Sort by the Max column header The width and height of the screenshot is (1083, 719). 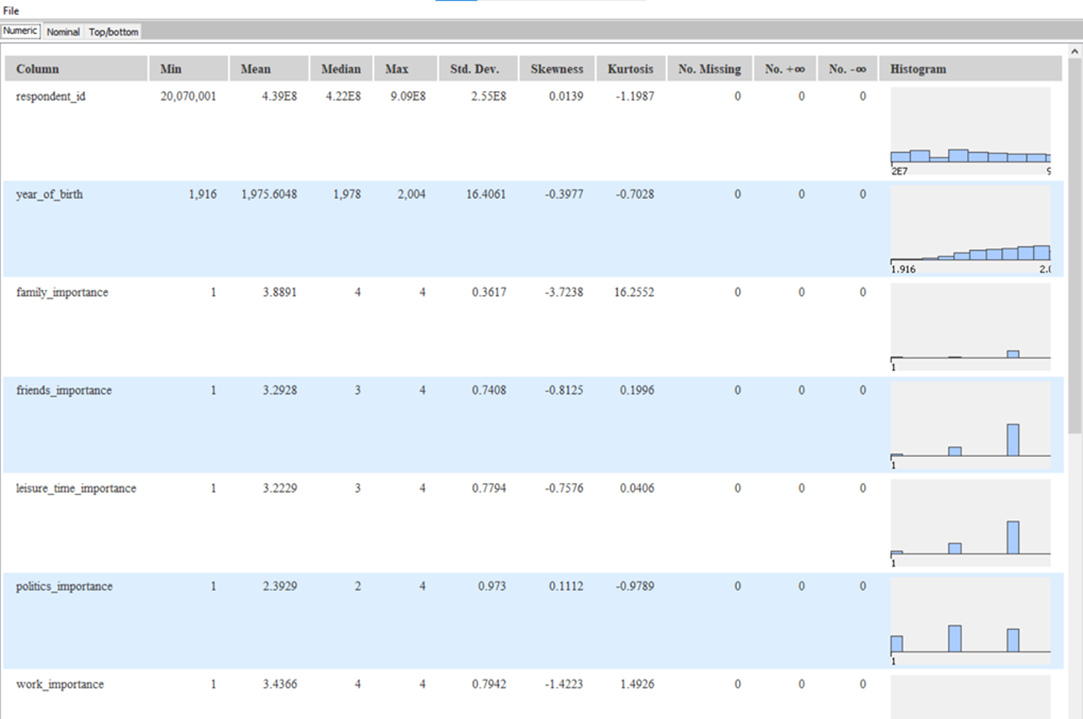click(405, 69)
